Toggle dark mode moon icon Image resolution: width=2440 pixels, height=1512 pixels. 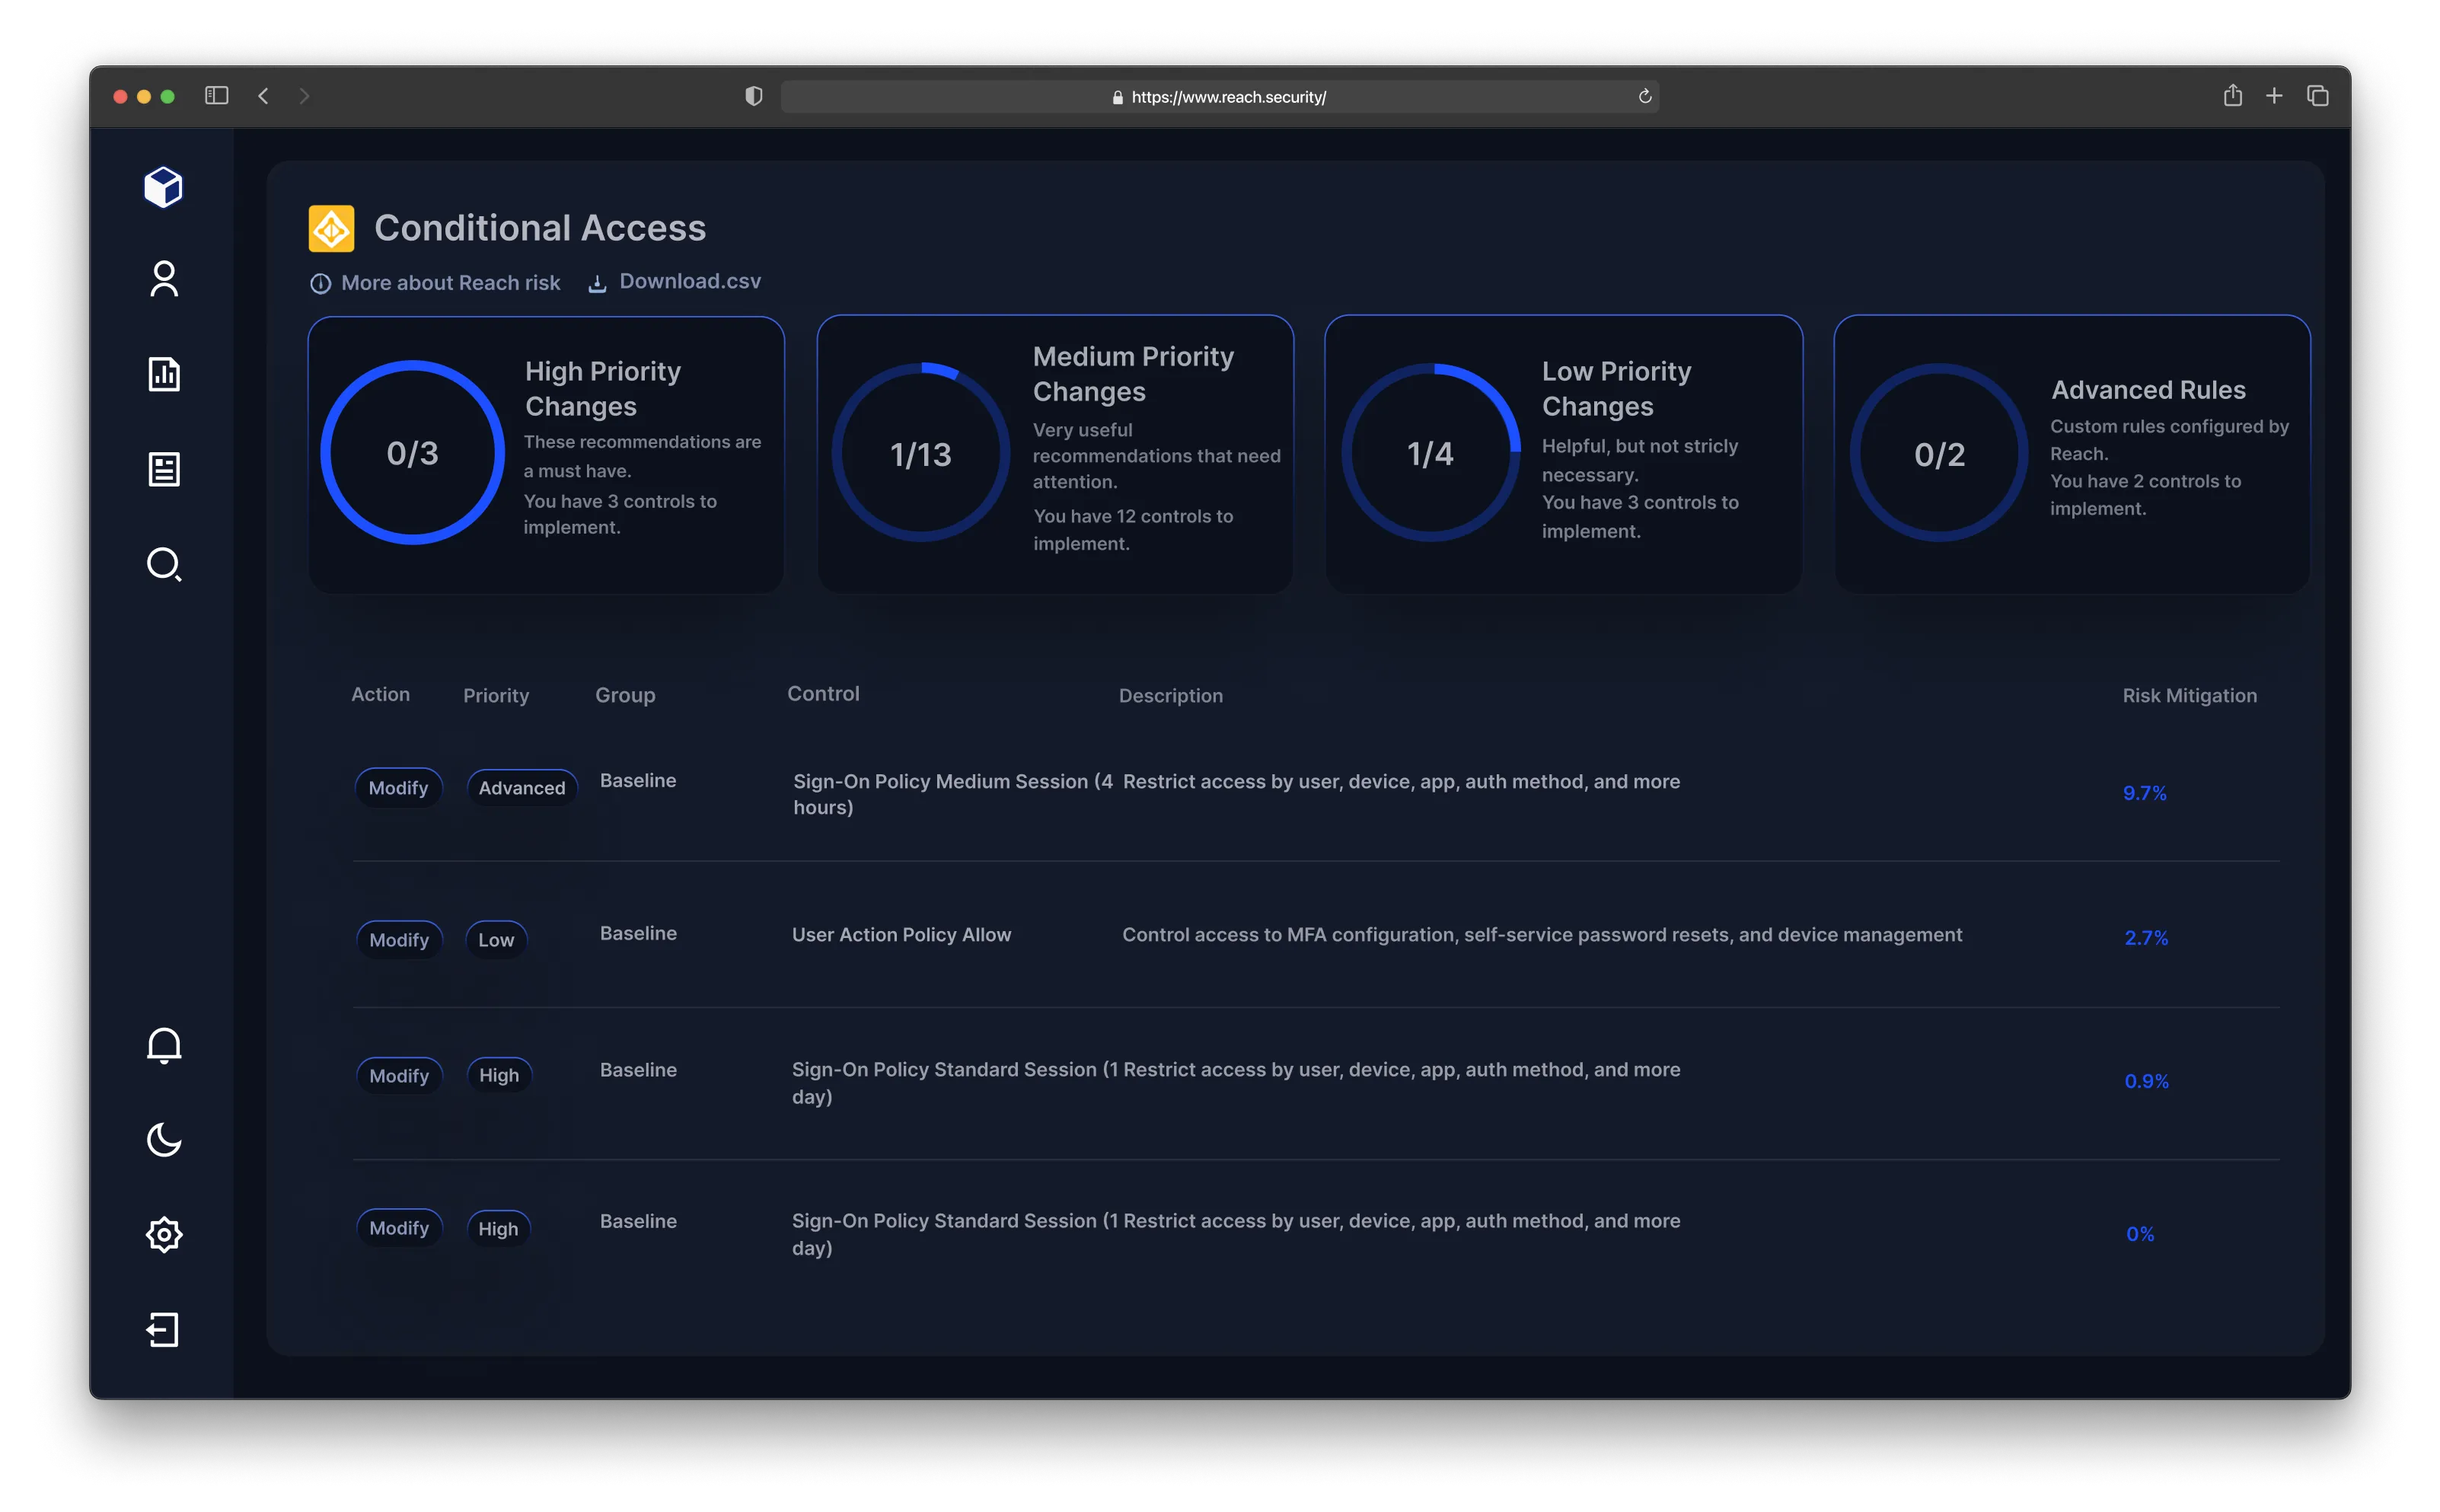point(164,1139)
